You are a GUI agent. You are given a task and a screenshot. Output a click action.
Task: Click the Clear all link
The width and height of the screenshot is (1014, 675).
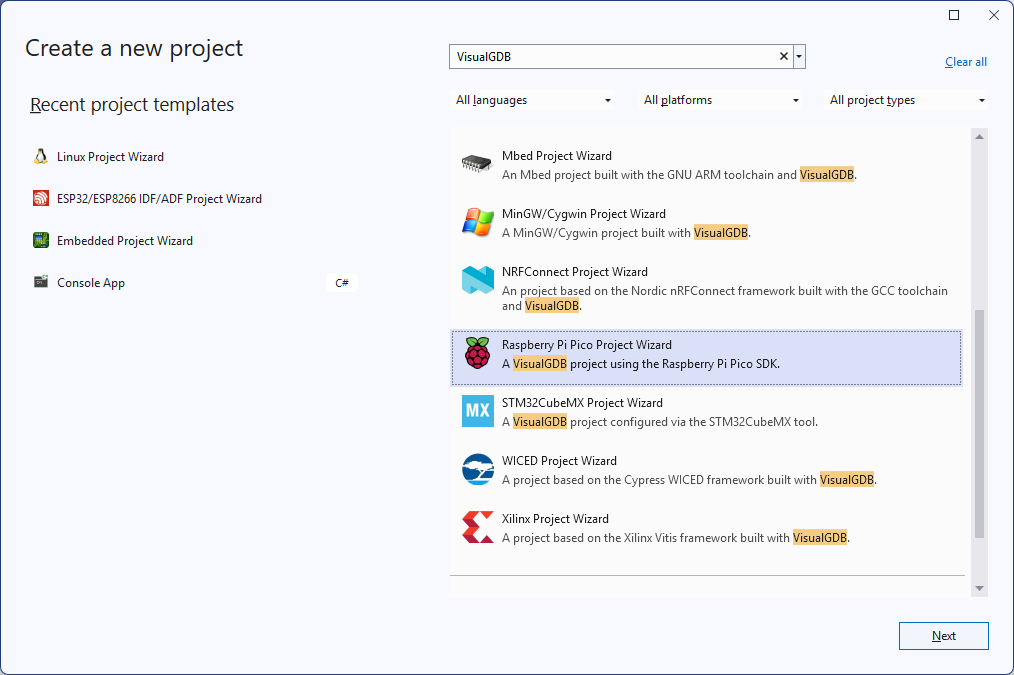pos(965,62)
